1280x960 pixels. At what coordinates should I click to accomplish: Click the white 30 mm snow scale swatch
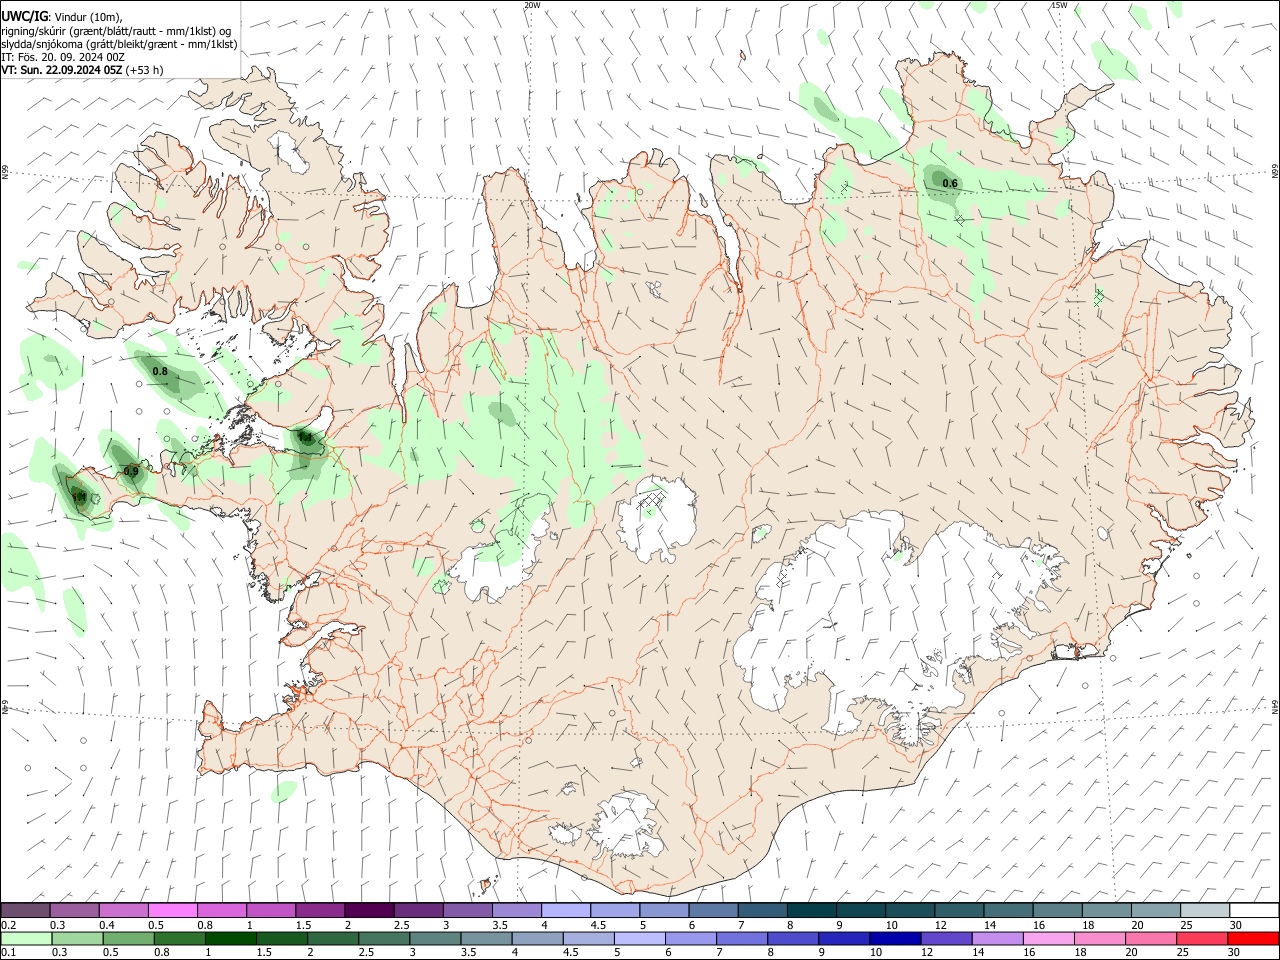(x=1255, y=910)
